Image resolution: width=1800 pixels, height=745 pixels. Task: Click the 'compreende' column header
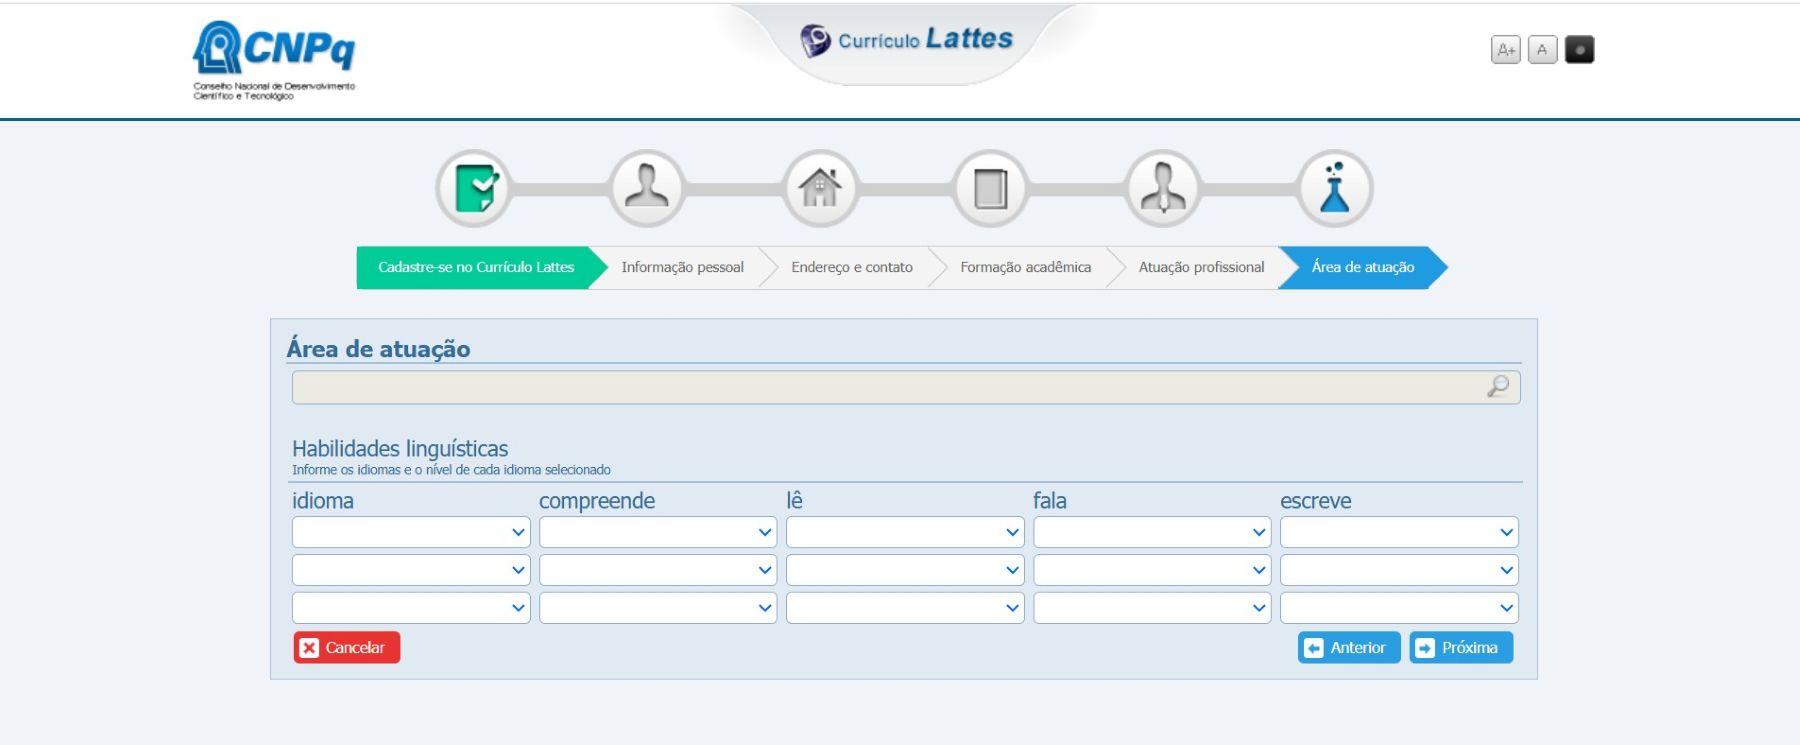[x=597, y=501]
